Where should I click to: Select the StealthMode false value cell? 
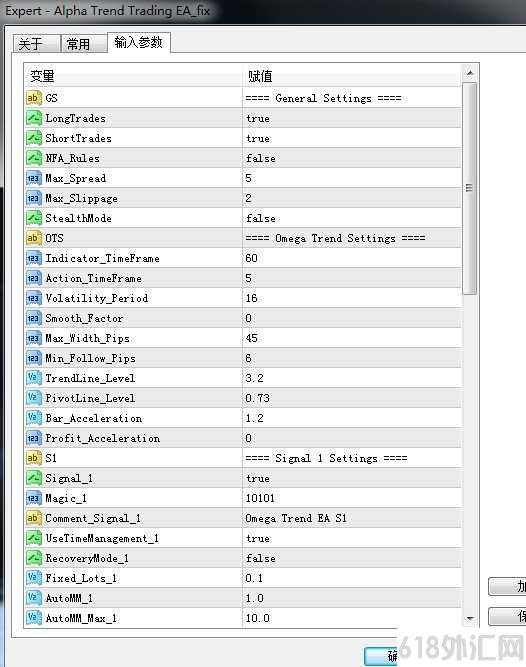pyautogui.click(x=352, y=218)
